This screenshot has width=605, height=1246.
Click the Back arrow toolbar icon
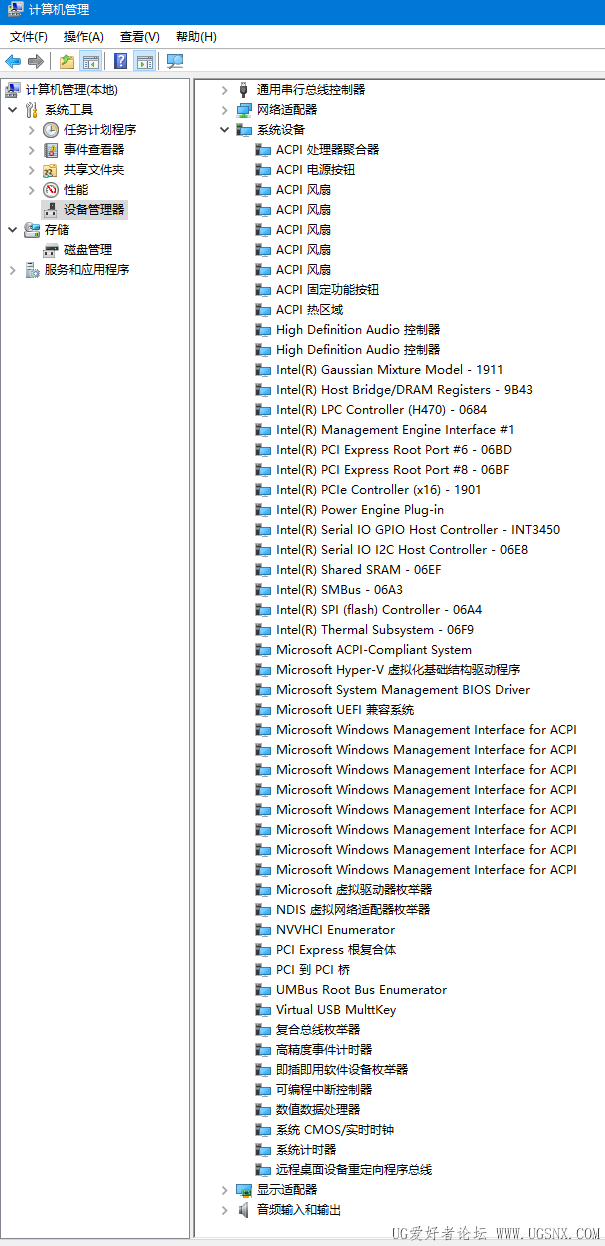point(13,62)
